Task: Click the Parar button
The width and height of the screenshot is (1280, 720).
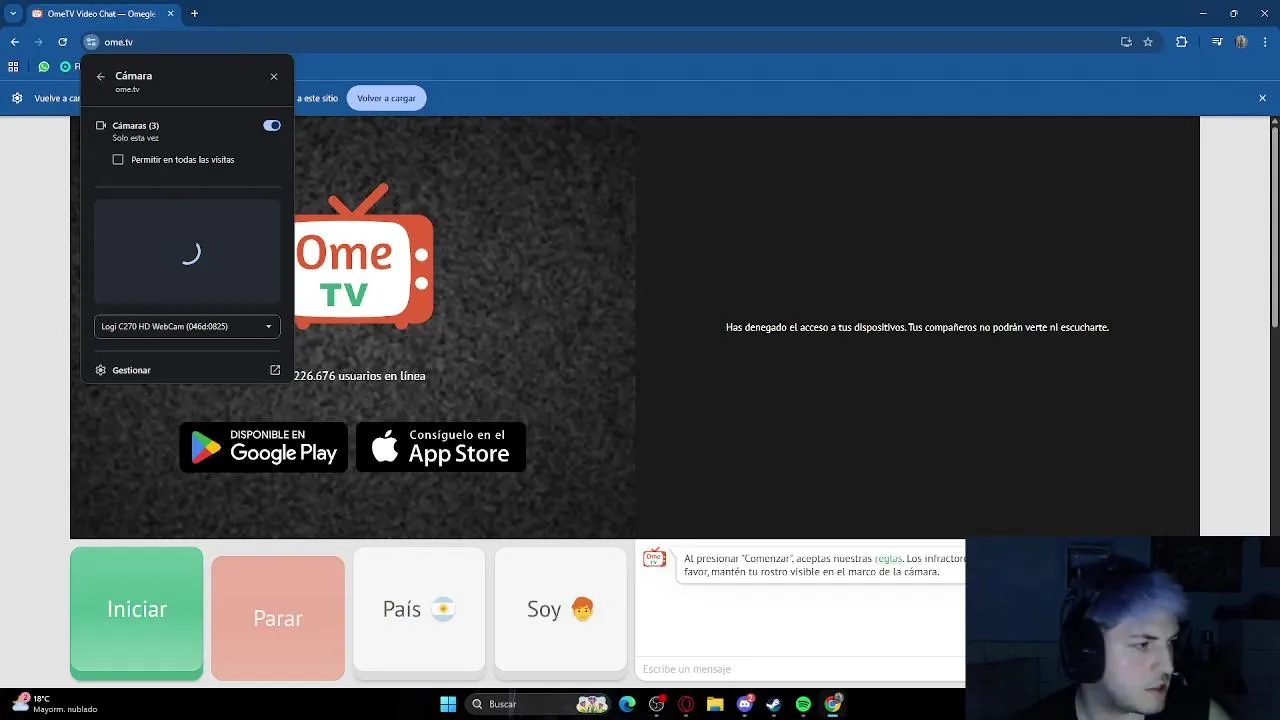Action: (278, 618)
